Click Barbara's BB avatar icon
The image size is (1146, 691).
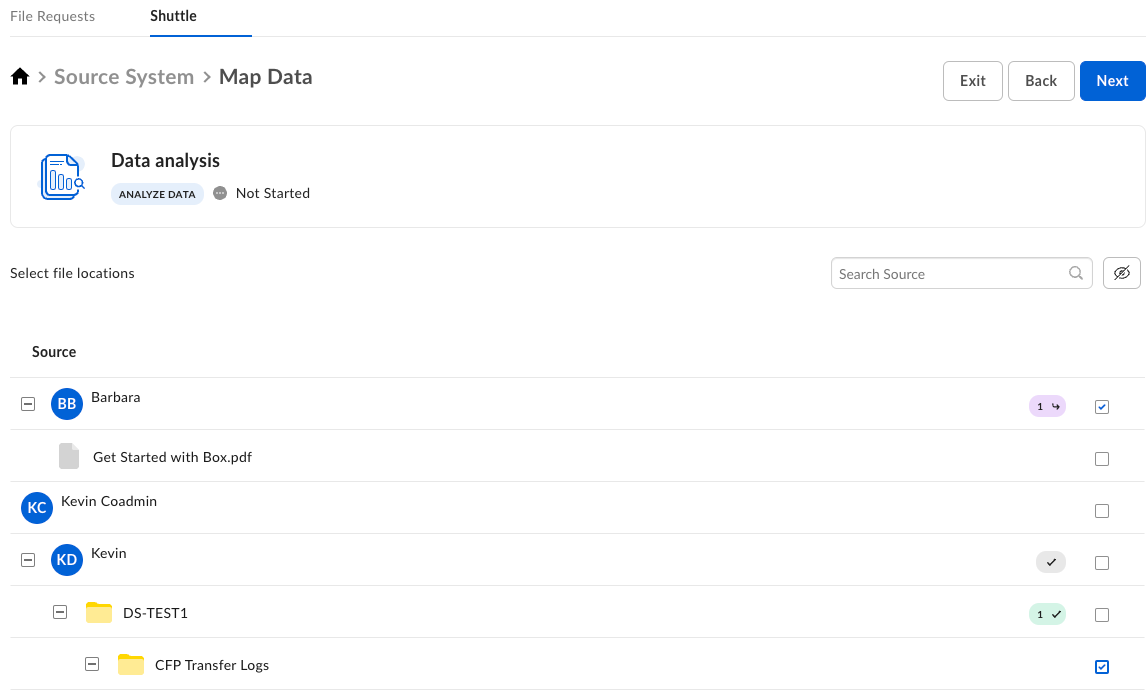tap(66, 404)
